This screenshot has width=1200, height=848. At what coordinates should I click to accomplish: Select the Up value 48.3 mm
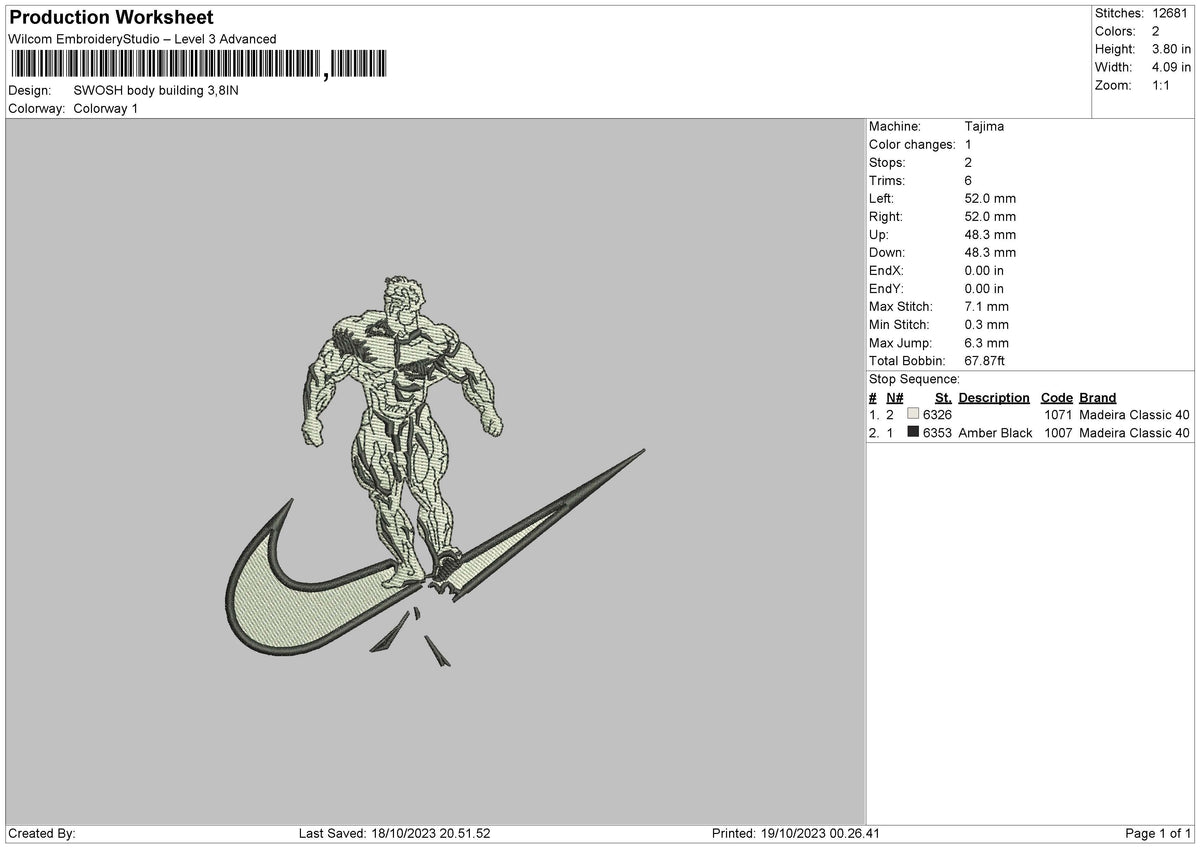990,235
